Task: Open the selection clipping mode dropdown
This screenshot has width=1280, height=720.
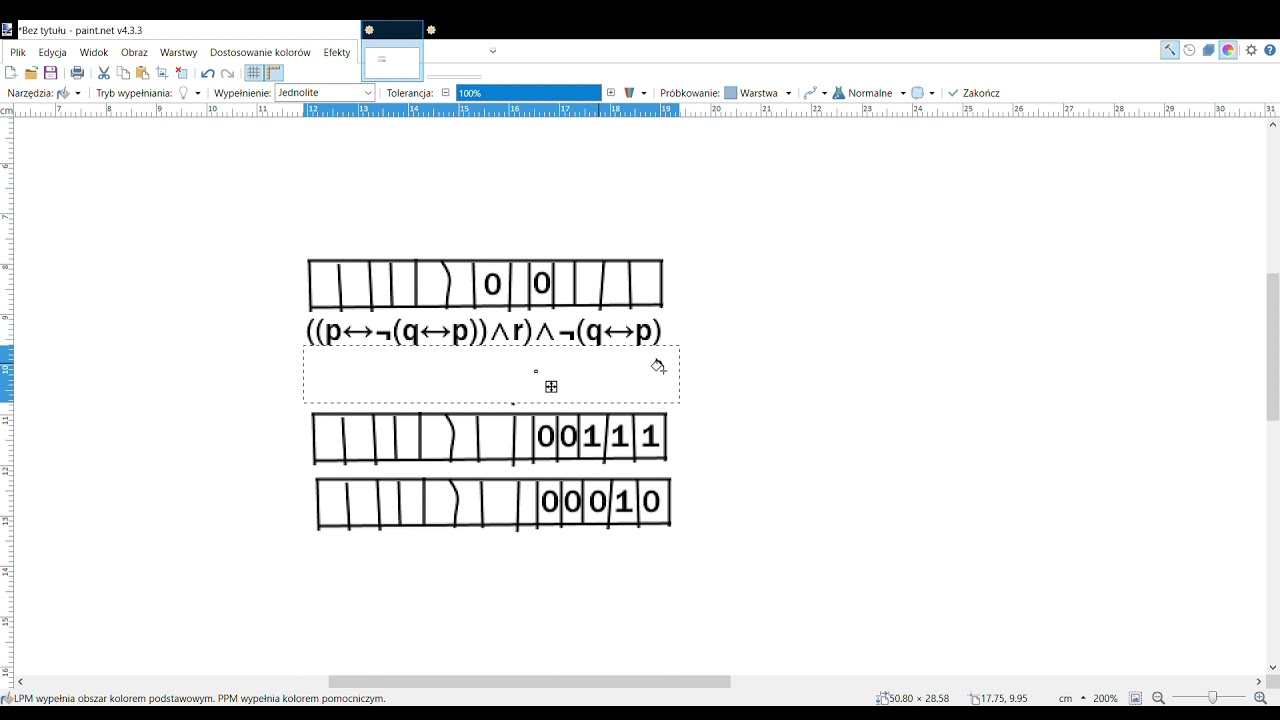Action: click(932, 93)
